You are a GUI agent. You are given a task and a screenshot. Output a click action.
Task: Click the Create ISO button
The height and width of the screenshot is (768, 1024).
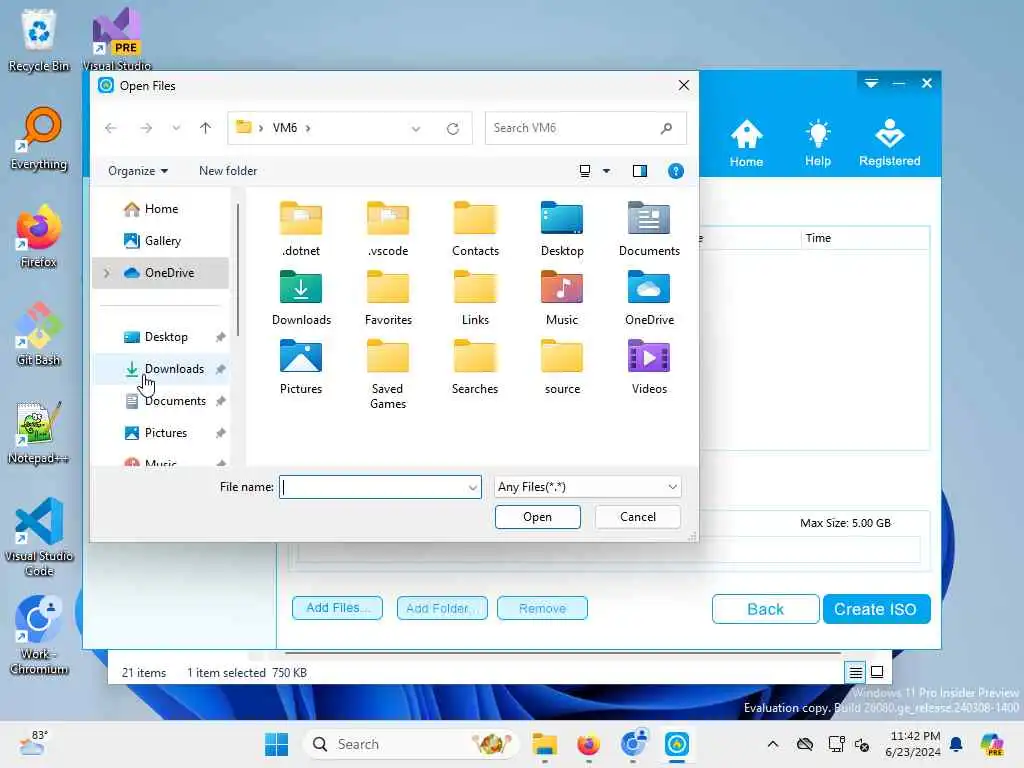[x=876, y=609]
